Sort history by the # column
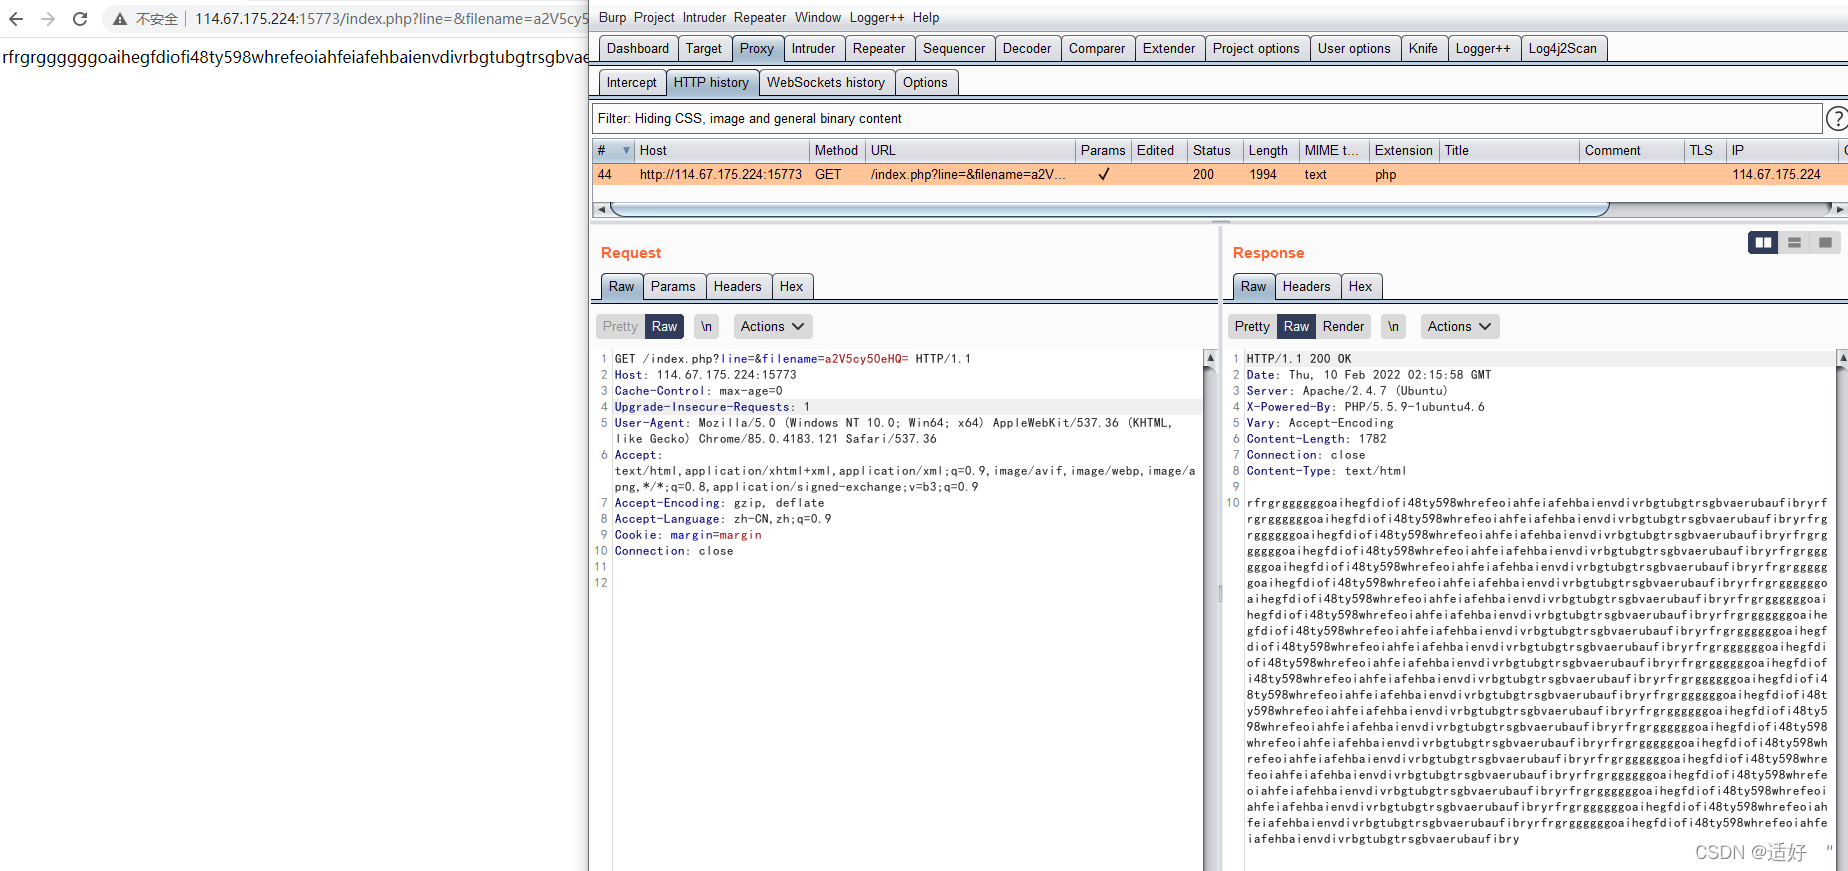 coord(613,150)
